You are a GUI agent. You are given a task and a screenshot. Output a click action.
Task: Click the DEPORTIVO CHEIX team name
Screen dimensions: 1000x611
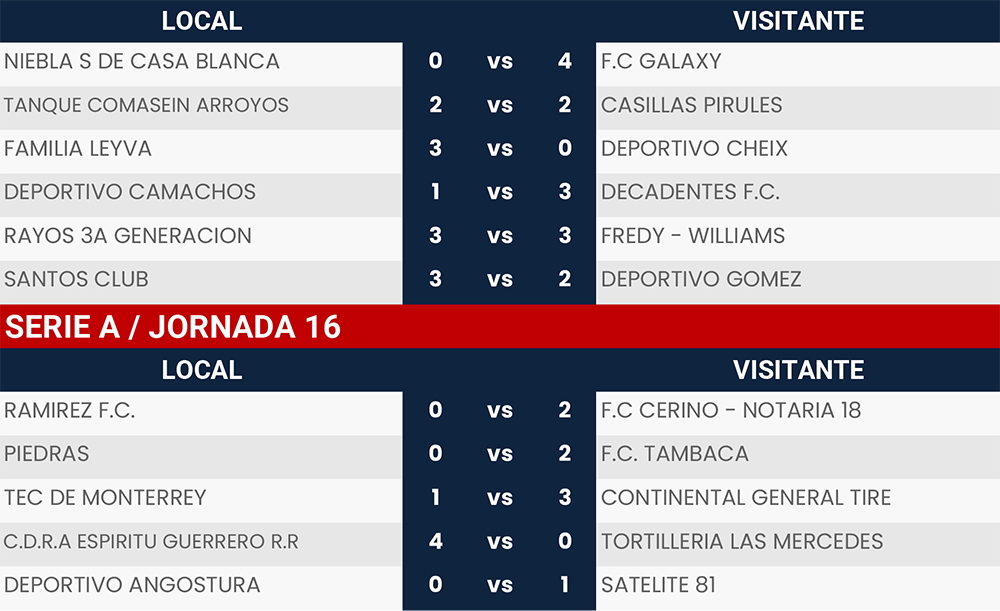695,149
